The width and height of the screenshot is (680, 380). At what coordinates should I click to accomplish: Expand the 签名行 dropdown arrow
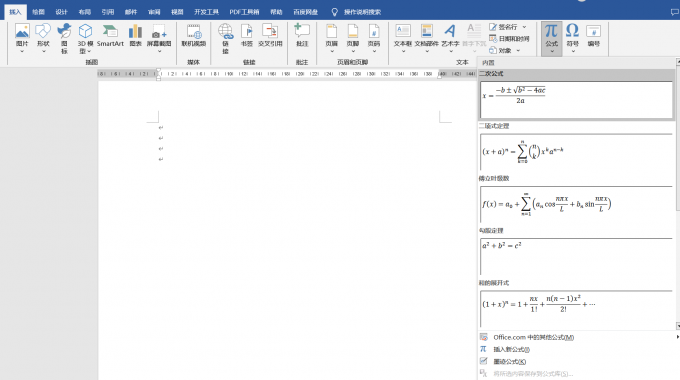pyautogui.click(x=524, y=27)
